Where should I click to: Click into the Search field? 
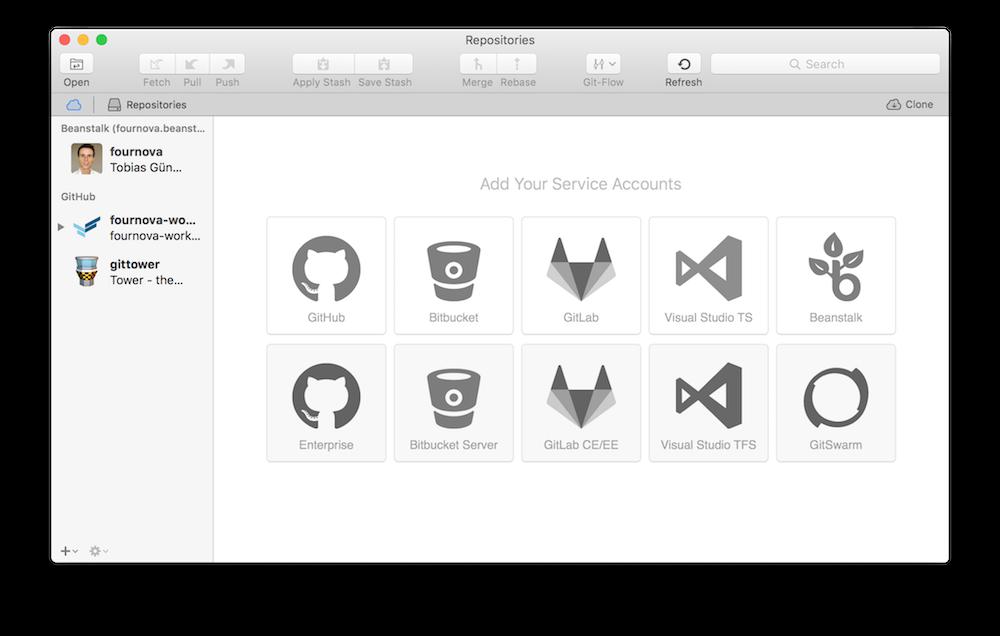(825, 64)
